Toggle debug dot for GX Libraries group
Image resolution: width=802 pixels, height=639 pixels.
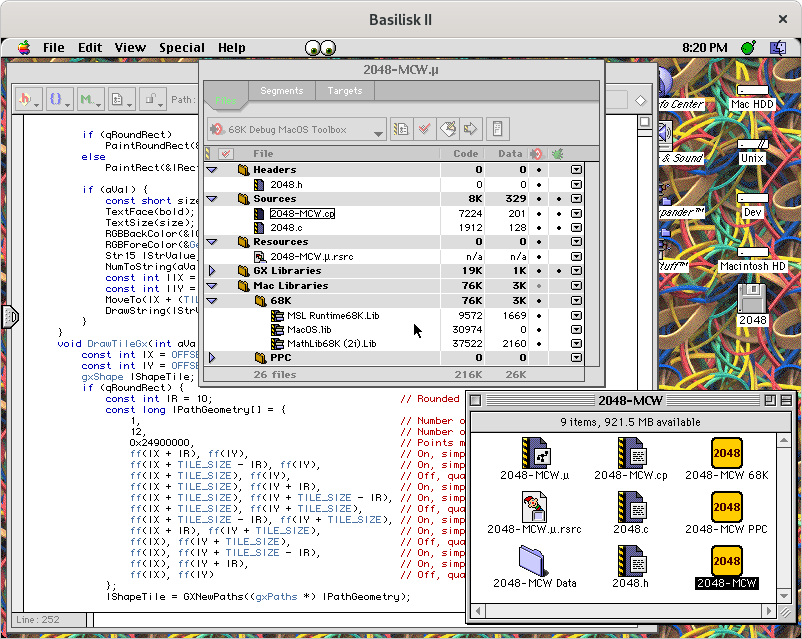[x=559, y=271]
